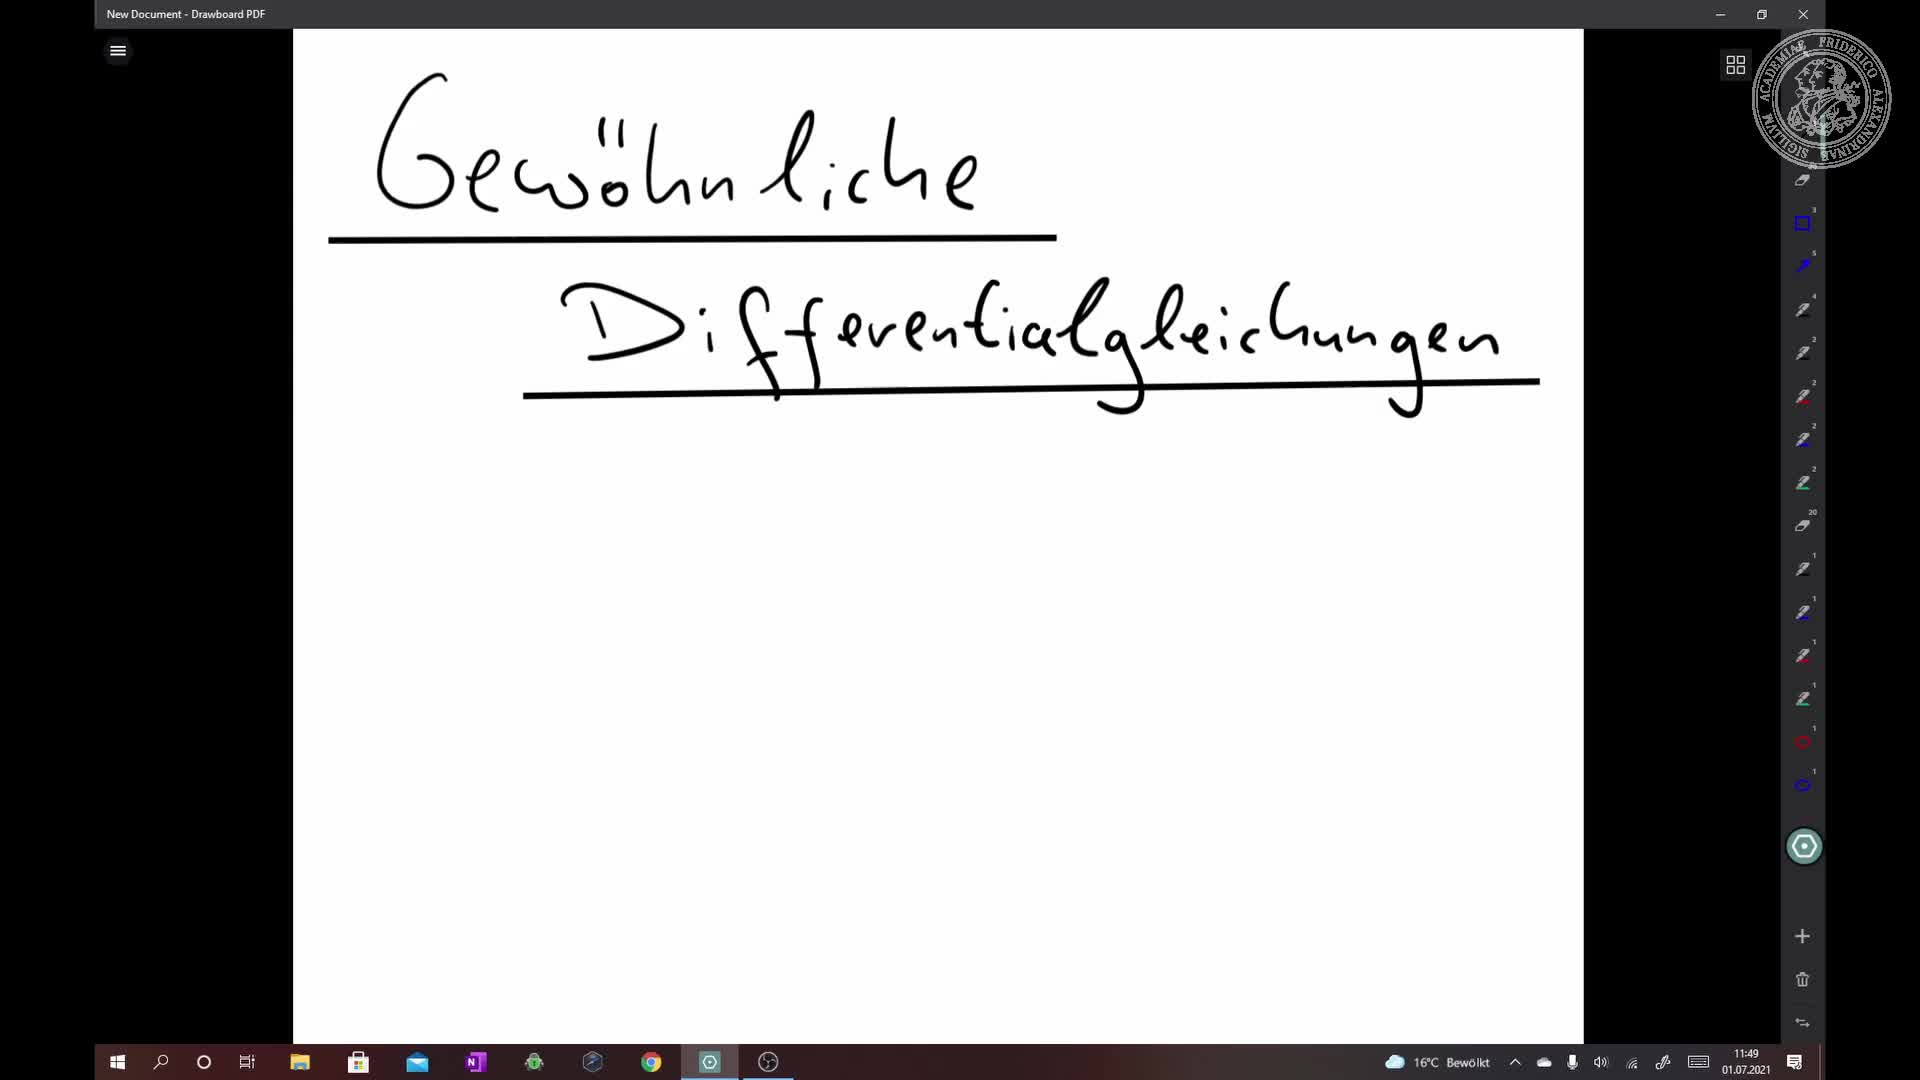Image resolution: width=1920 pixels, height=1080 pixels.
Task: Toggle the touch keyboard from the tray
Action: (1697, 1062)
